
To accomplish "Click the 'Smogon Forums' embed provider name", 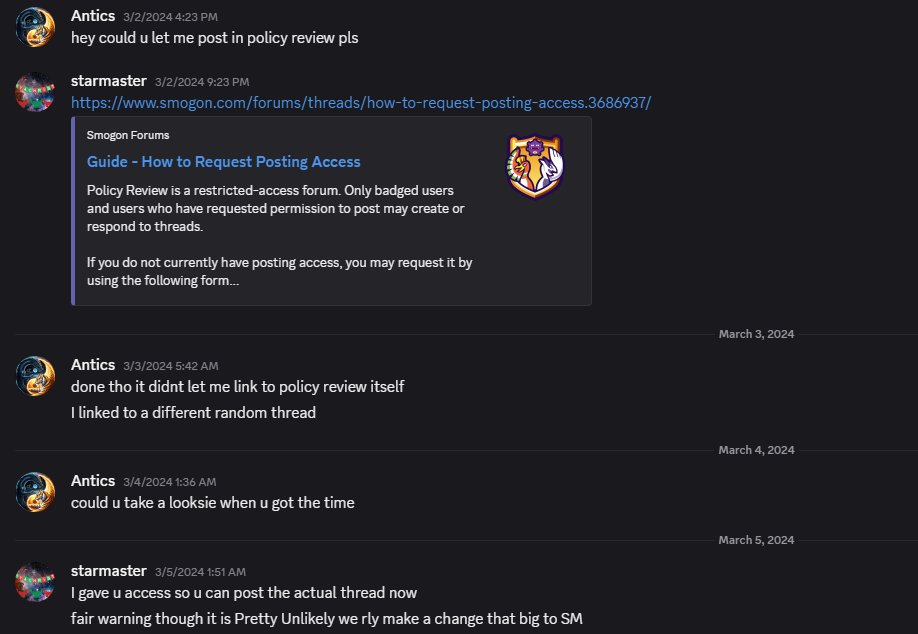I will click(128, 135).
